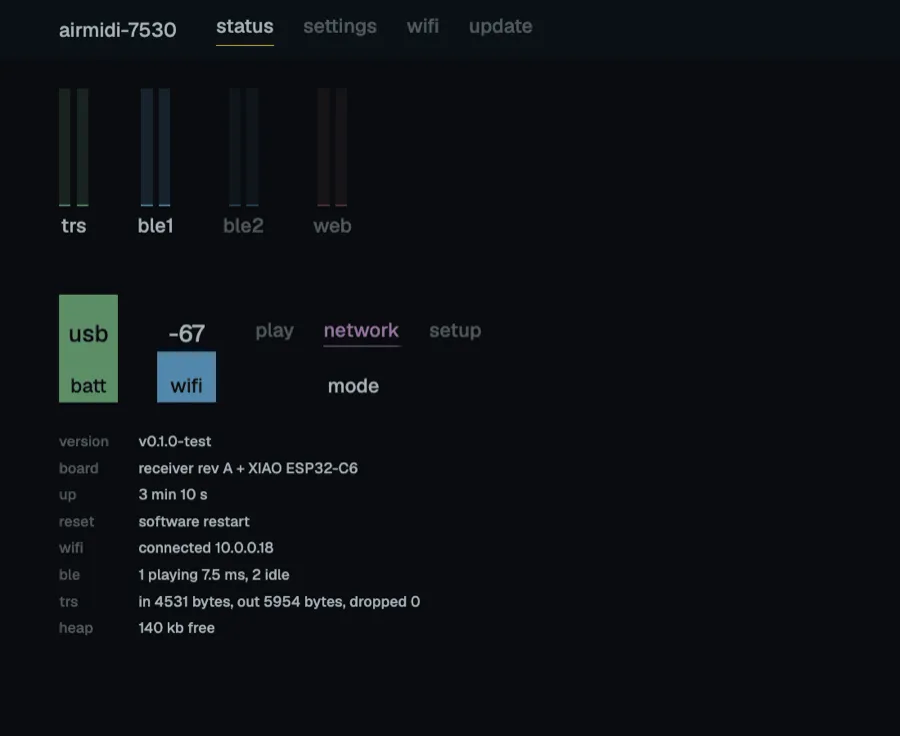Click the v0.1.0-test version value
The height and width of the screenshot is (736, 900).
(x=174, y=441)
